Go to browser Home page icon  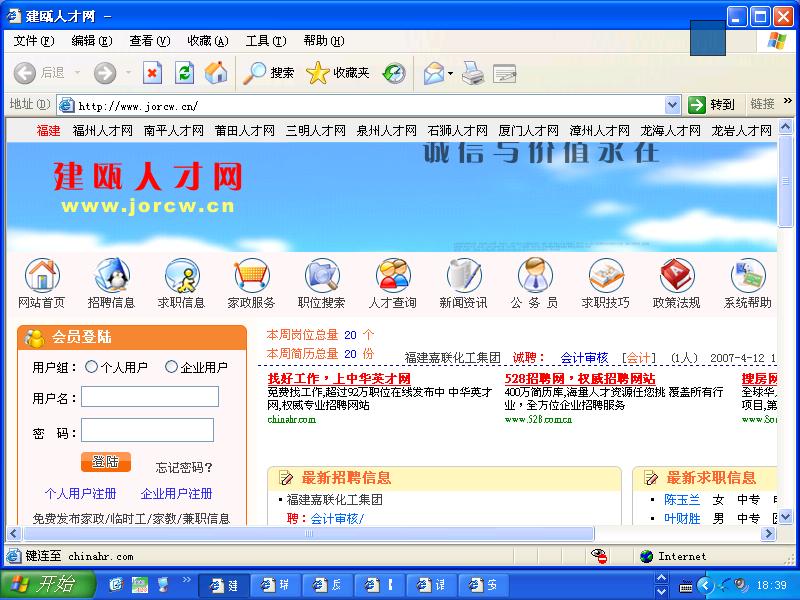pyautogui.click(x=216, y=73)
